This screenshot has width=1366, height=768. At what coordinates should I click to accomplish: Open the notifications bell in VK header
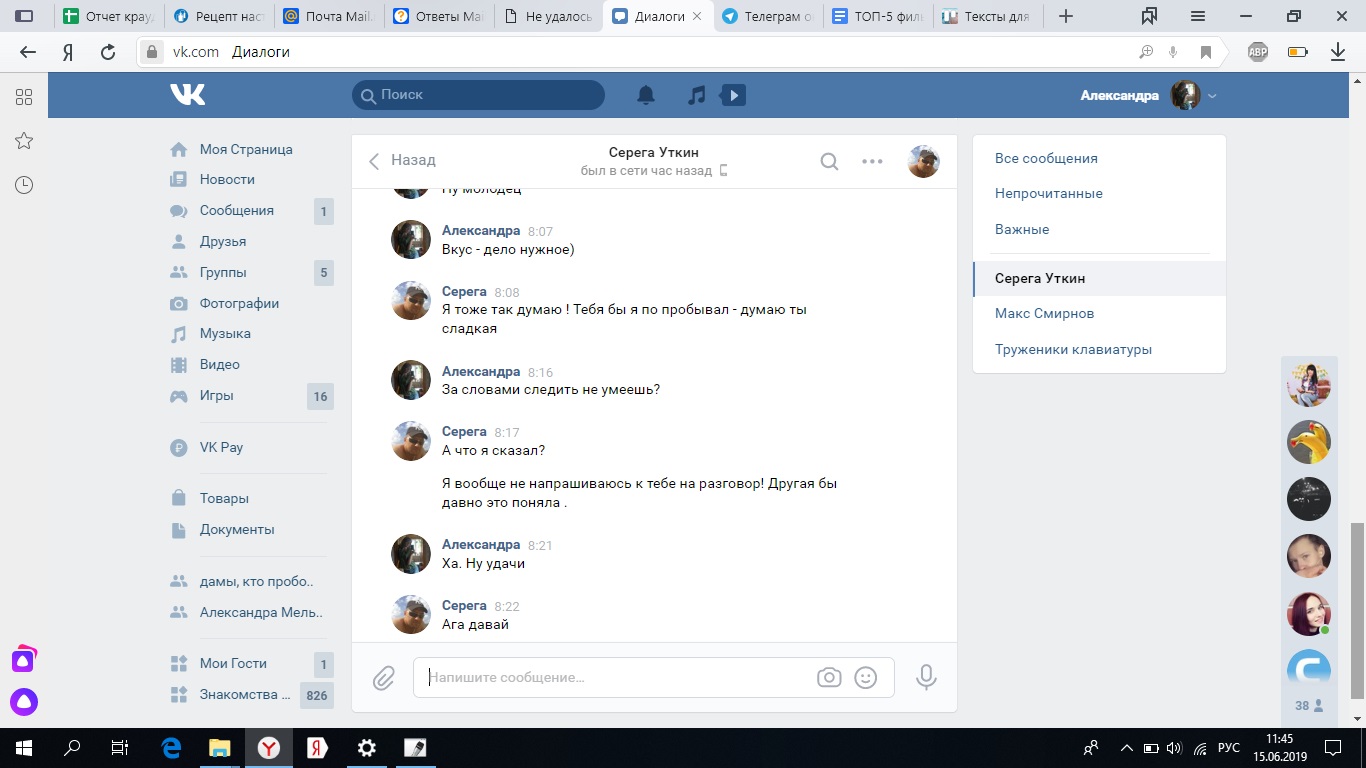646,95
